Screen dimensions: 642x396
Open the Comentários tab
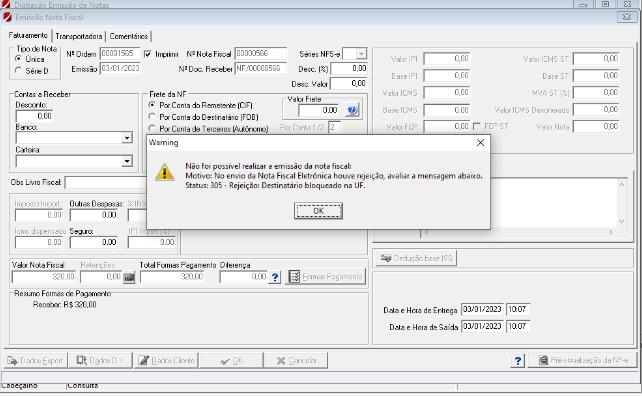click(x=129, y=36)
